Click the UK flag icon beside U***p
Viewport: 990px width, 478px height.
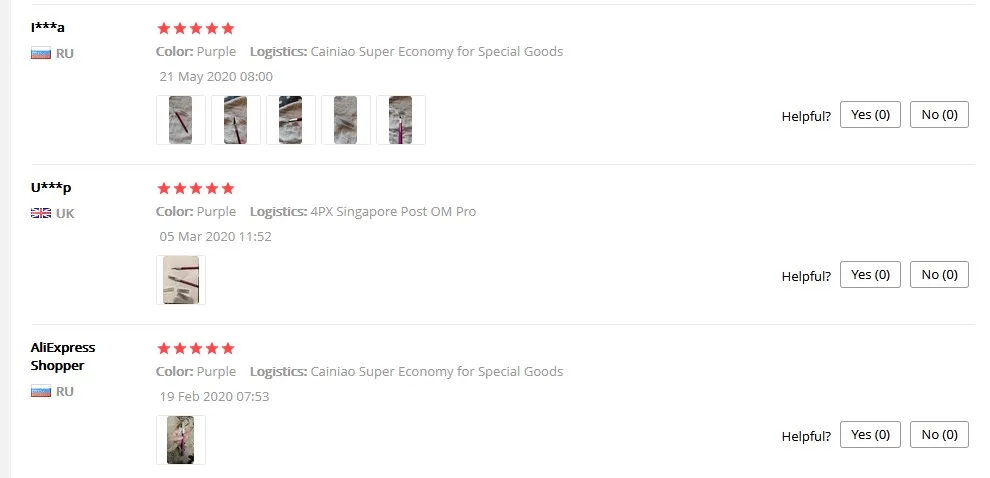(x=41, y=213)
